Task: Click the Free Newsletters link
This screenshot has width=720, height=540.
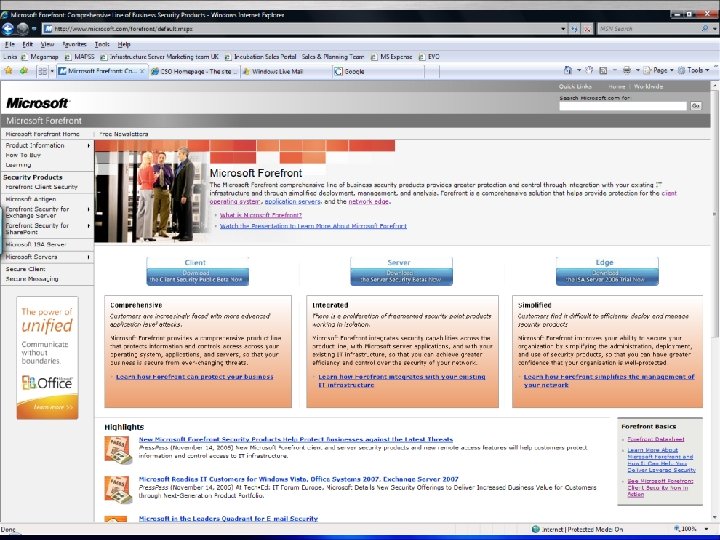Action: click(x=124, y=134)
